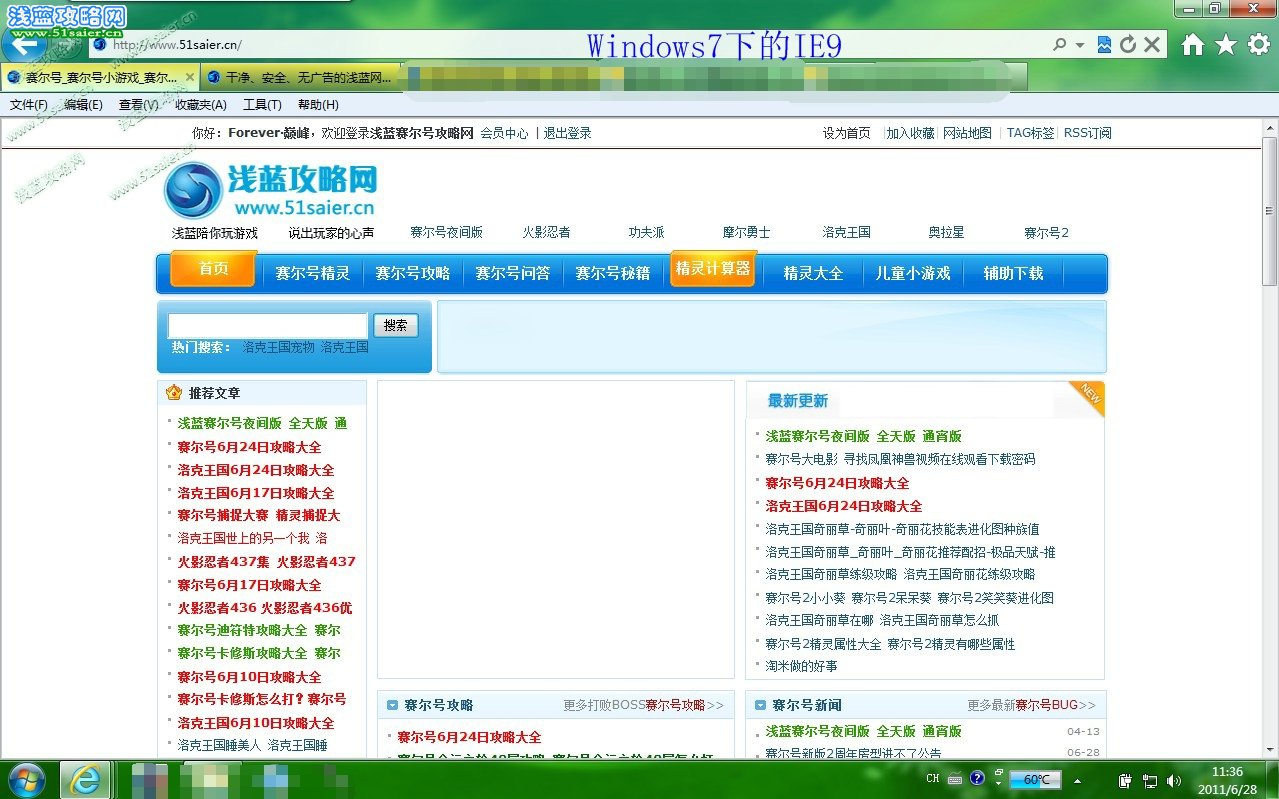Open the 帮助(H) menu

point(318,105)
